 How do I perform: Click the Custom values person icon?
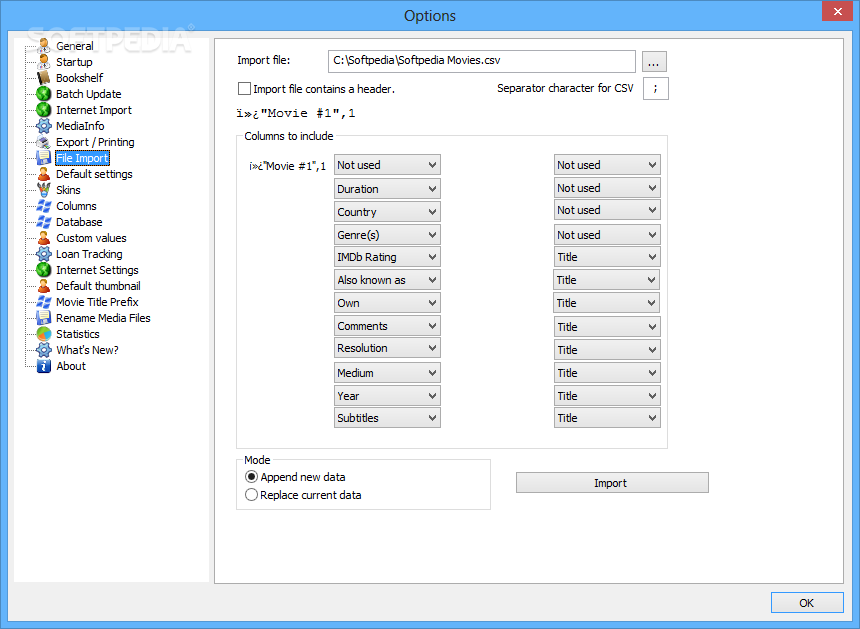[44, 238]
